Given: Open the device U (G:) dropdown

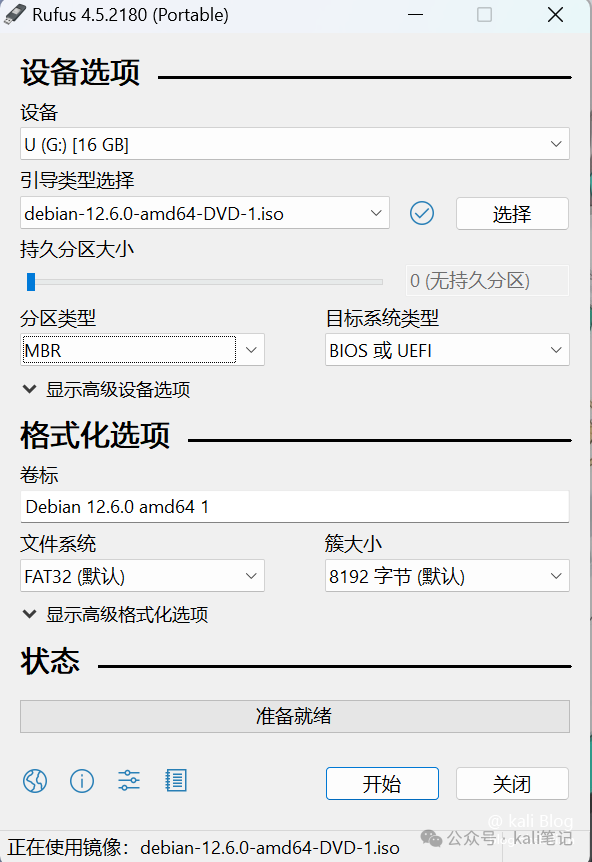Looking at the screenshot, I should (x=295, y=144).
